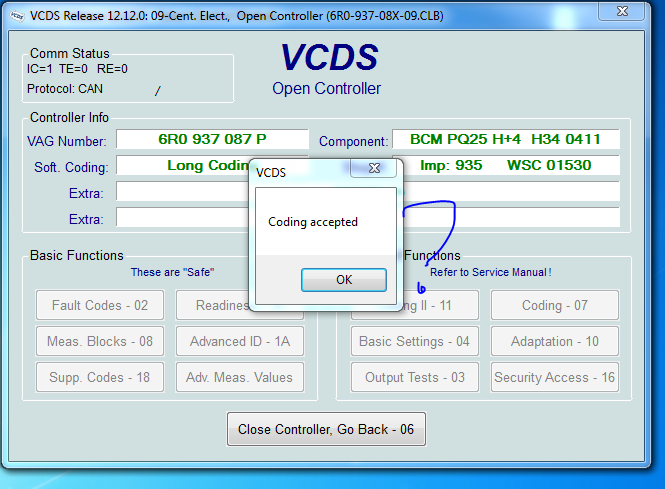Open Coding - 07 function

[x=555, y=305]
